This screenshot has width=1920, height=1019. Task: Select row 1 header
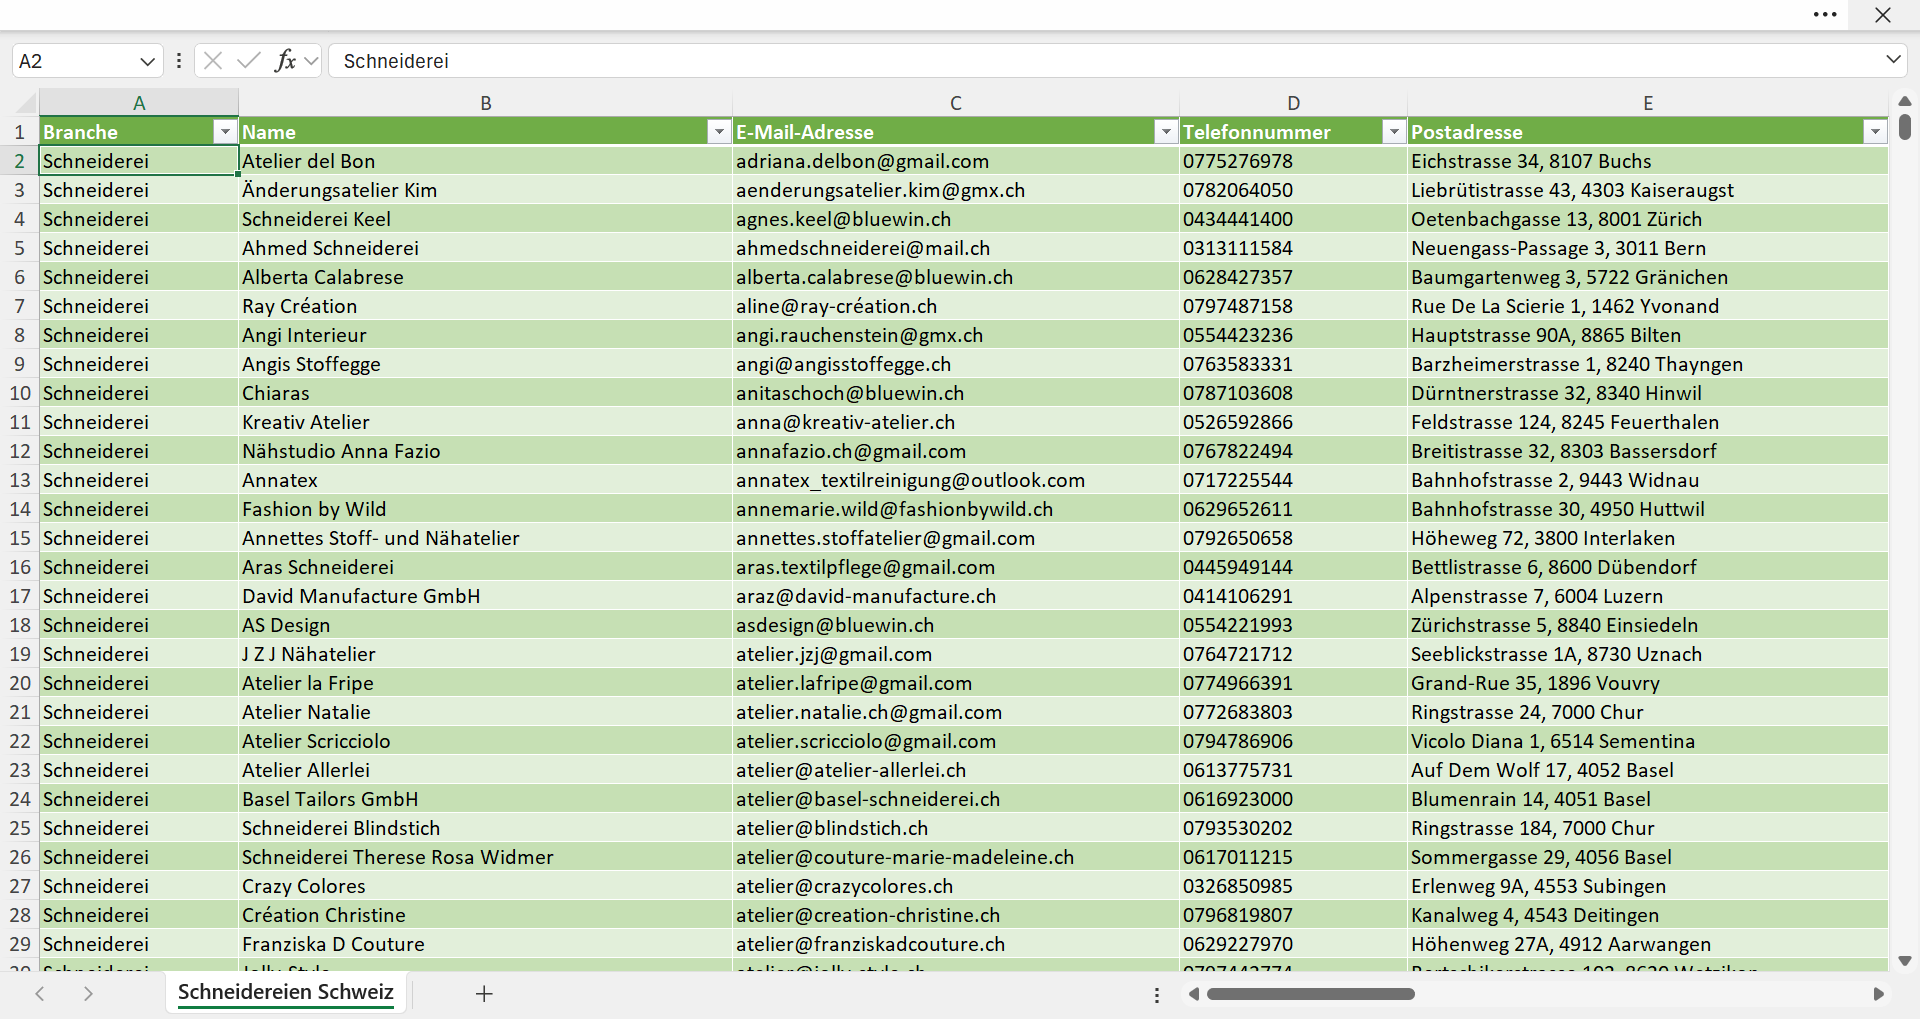[x=19, y=132]
